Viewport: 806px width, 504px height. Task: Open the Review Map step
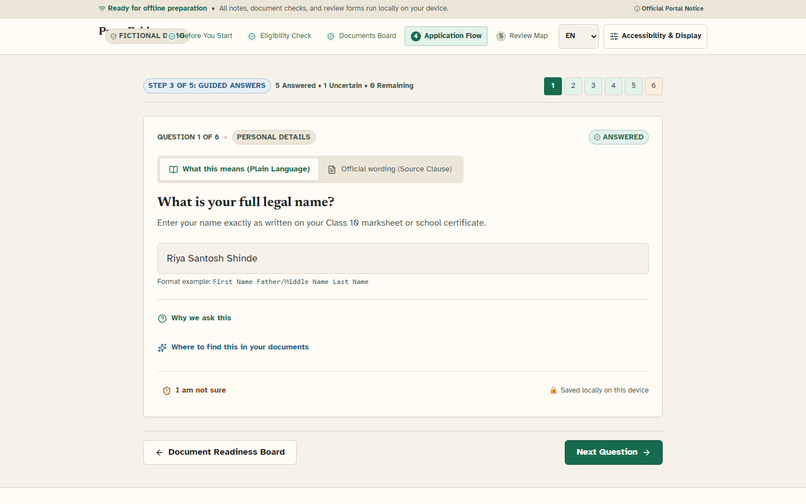tap(522, 36)
